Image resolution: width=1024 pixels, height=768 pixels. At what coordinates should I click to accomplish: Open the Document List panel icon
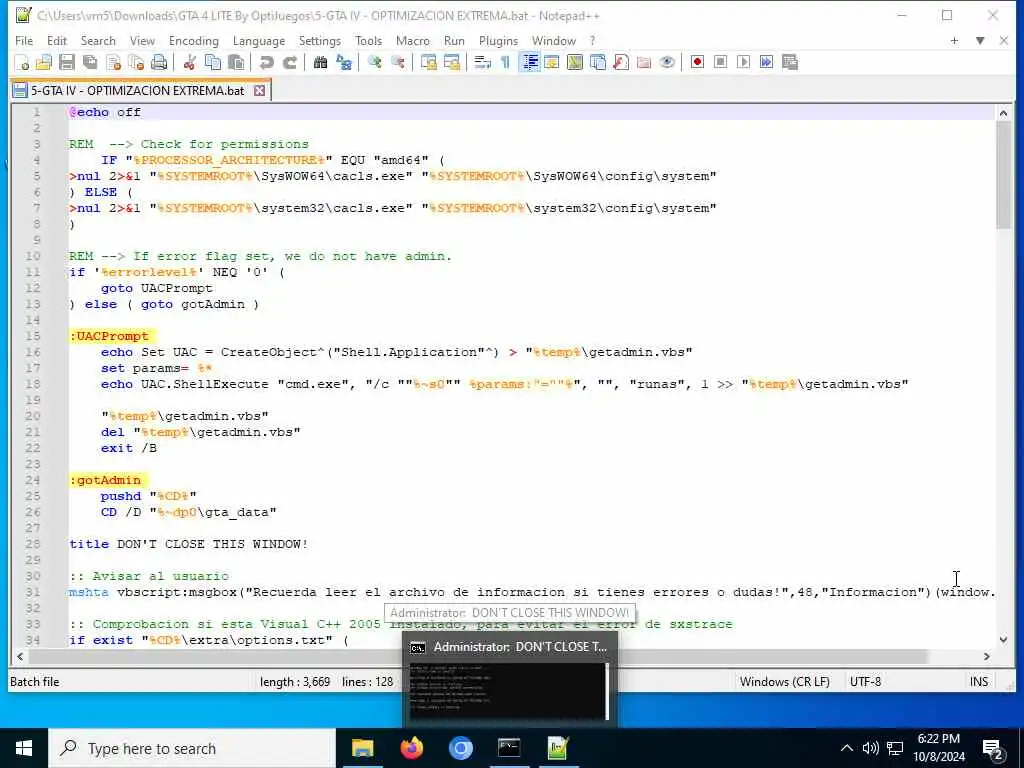click(x=598, y=62)
